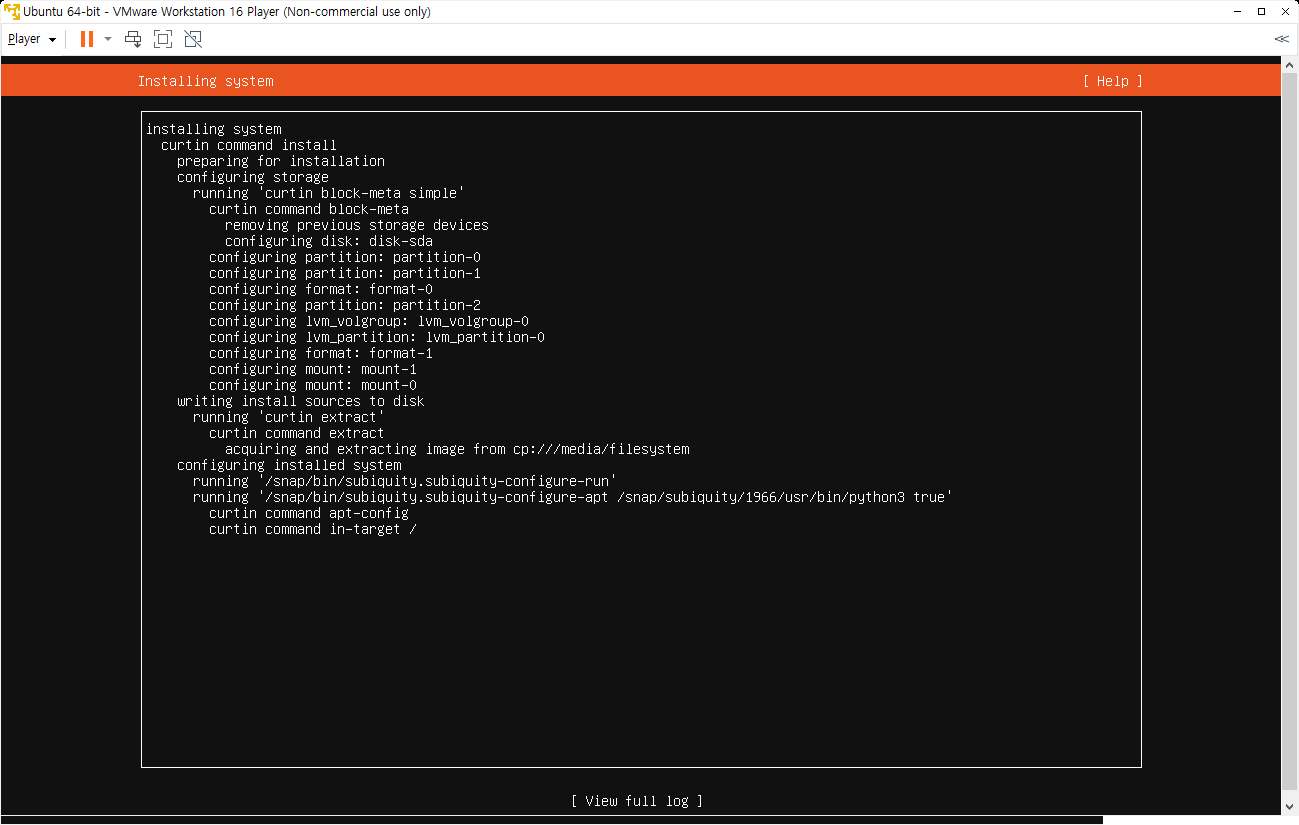Enter full screen mode
The height and width of the screenshot is (825, 1299).
pyautogui.click(x=163, y=39)
